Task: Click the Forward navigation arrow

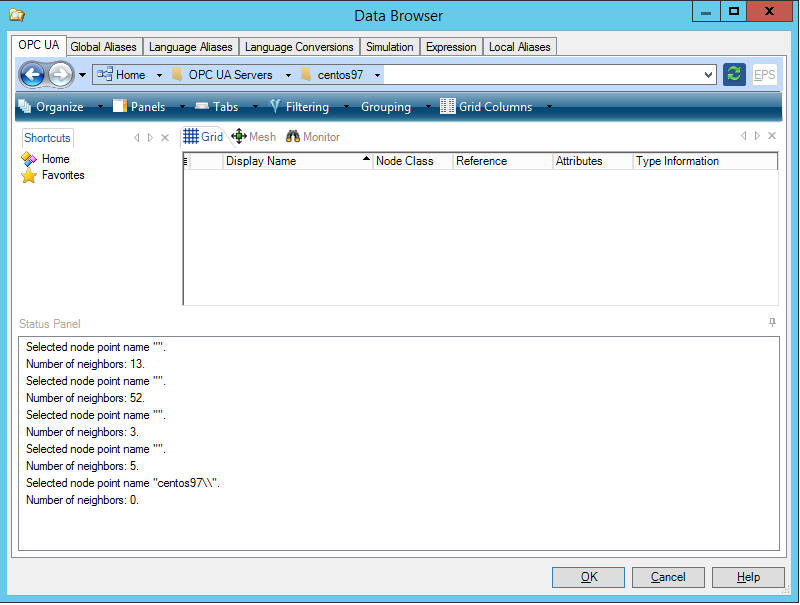Action: [60, 75]
